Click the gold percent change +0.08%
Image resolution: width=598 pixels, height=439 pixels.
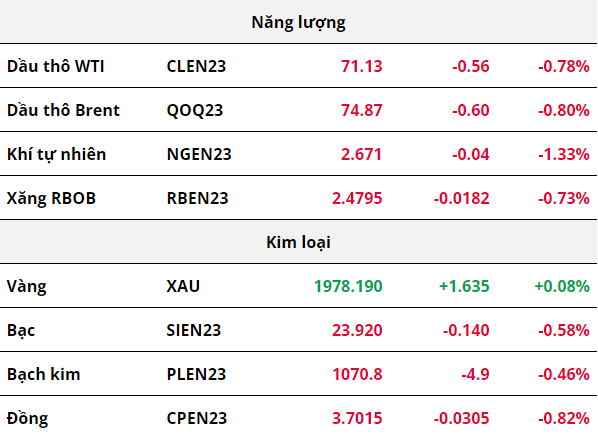tap(562, 286)
